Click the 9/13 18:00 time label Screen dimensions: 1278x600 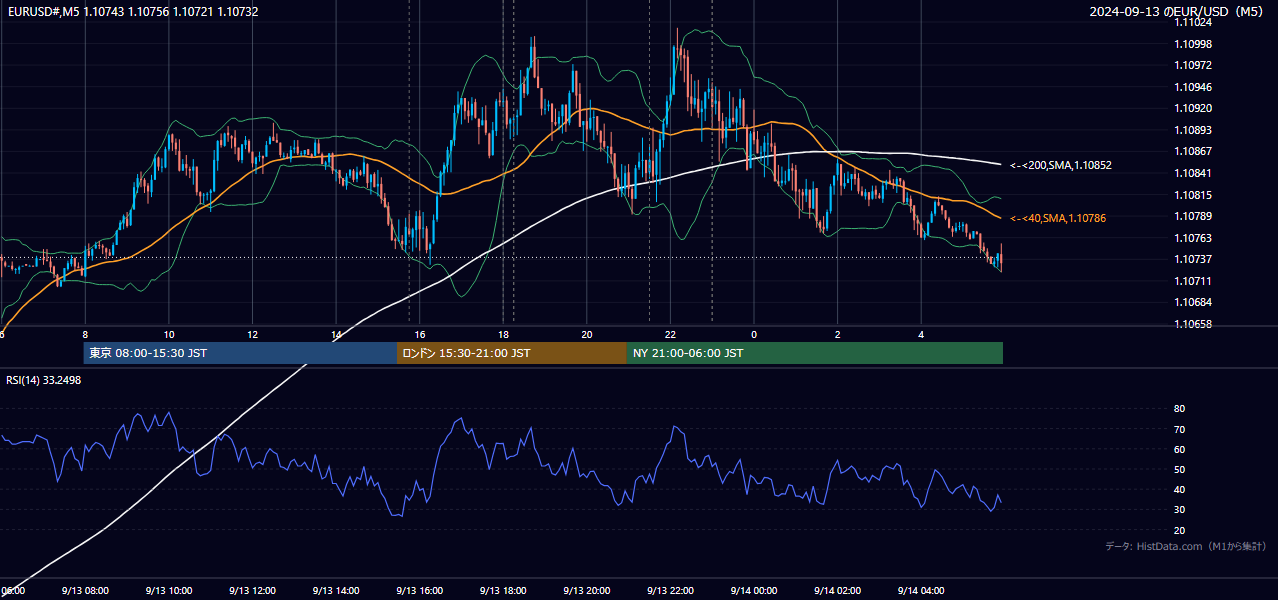(503, 591)
